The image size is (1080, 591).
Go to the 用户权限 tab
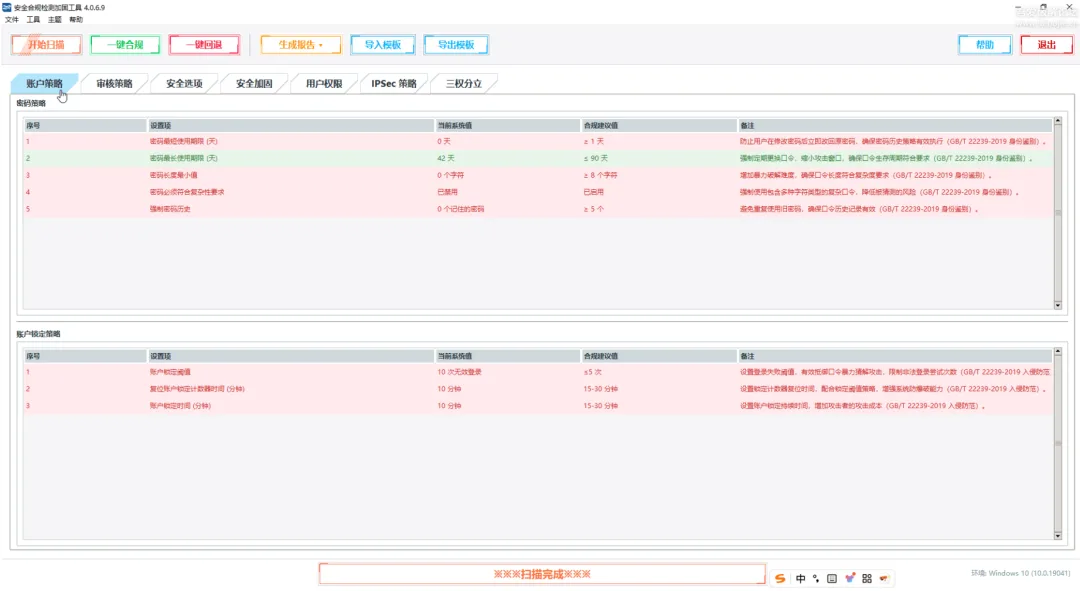tap(324, 83)
